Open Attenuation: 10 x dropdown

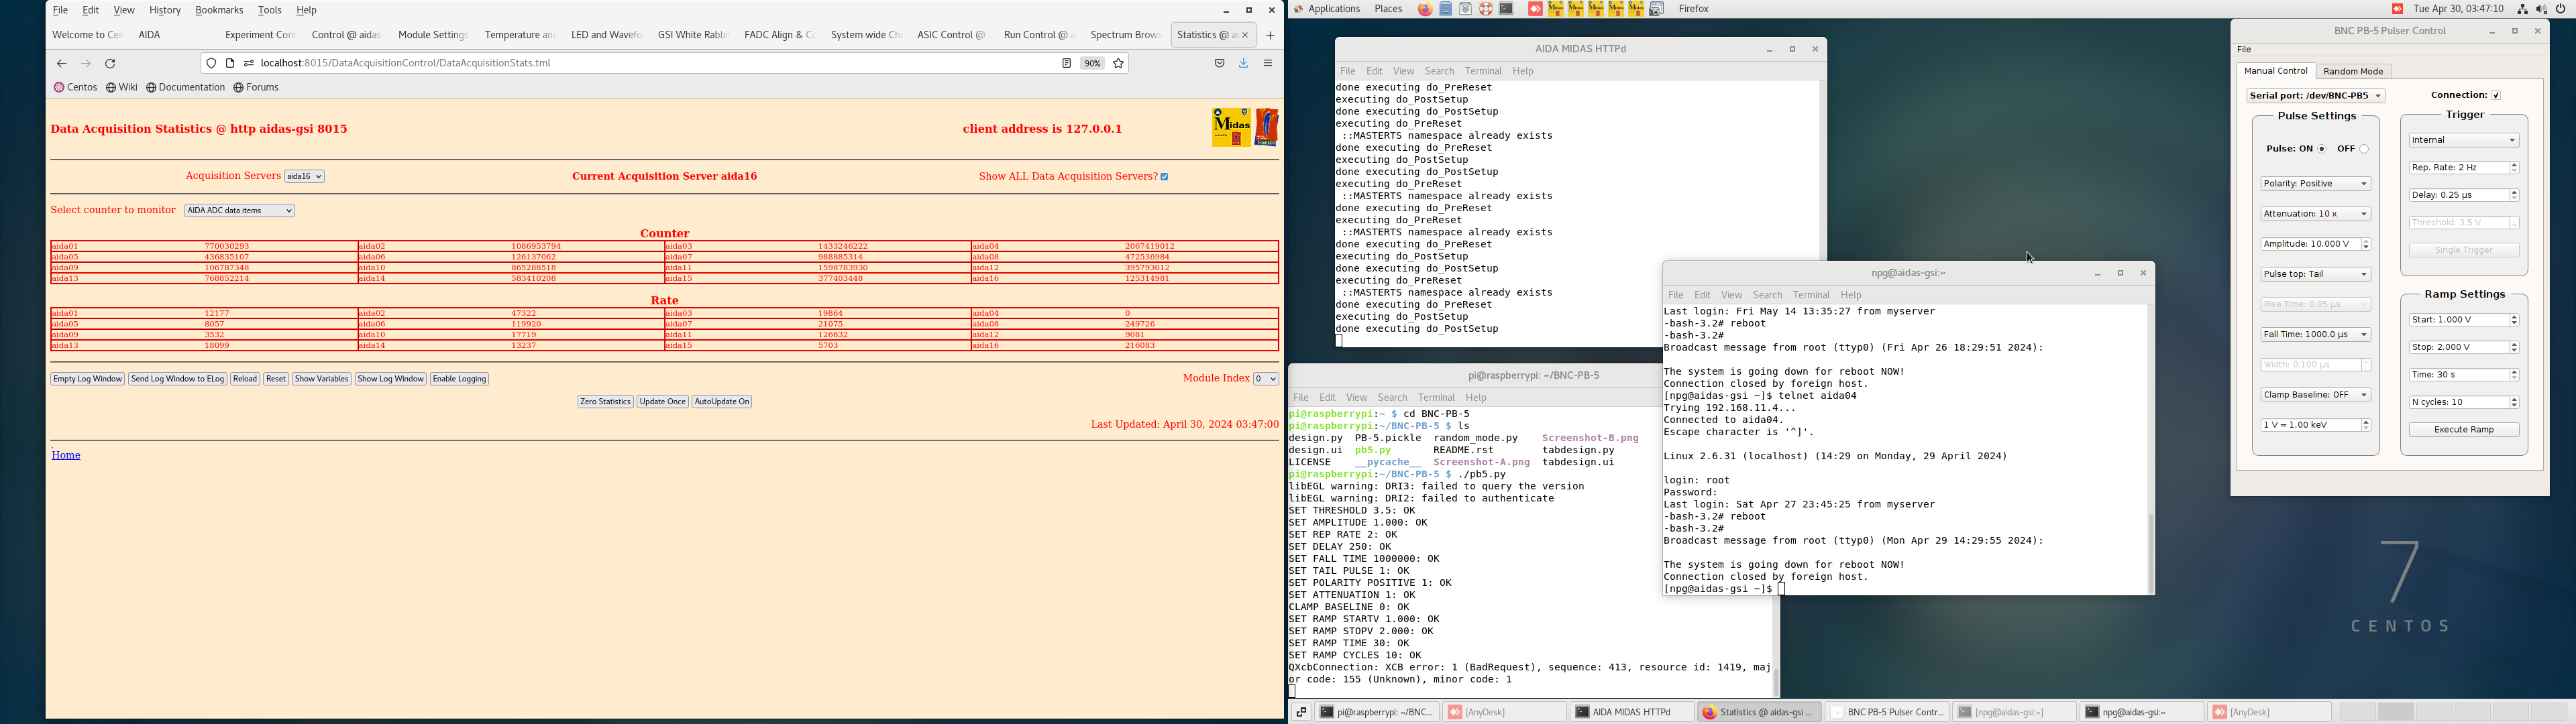(2315, 214)
